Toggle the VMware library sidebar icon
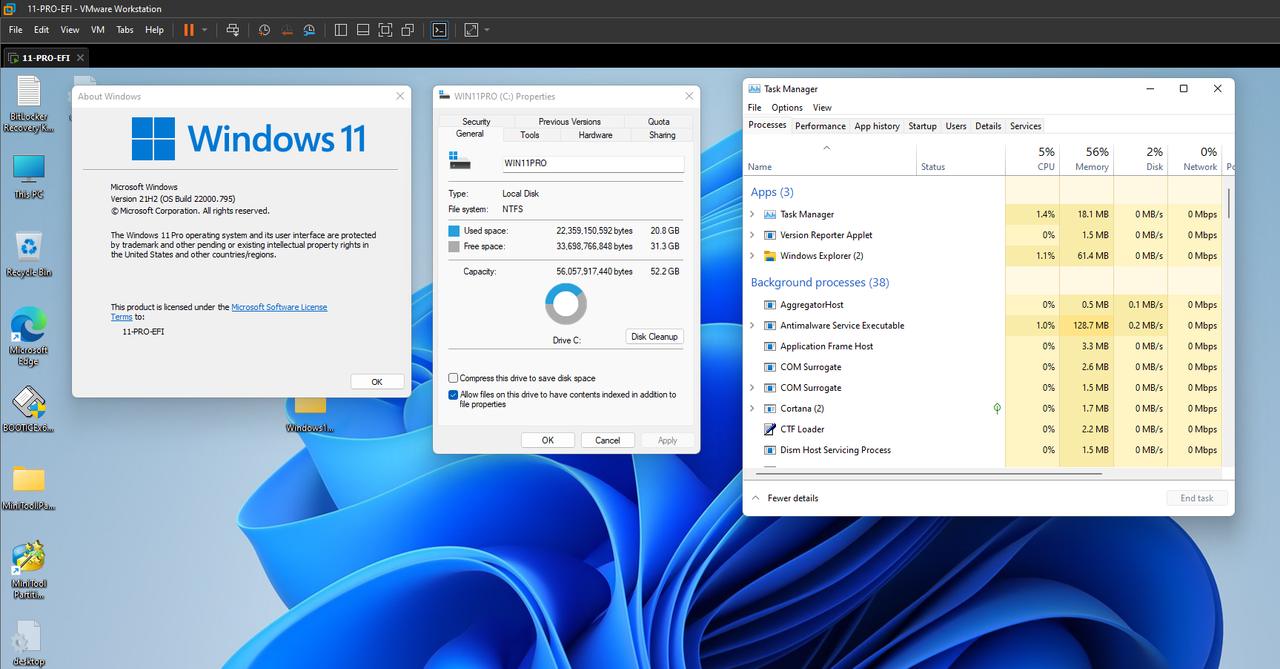Screen dimensions: 1280x669 tap(341, 30)
